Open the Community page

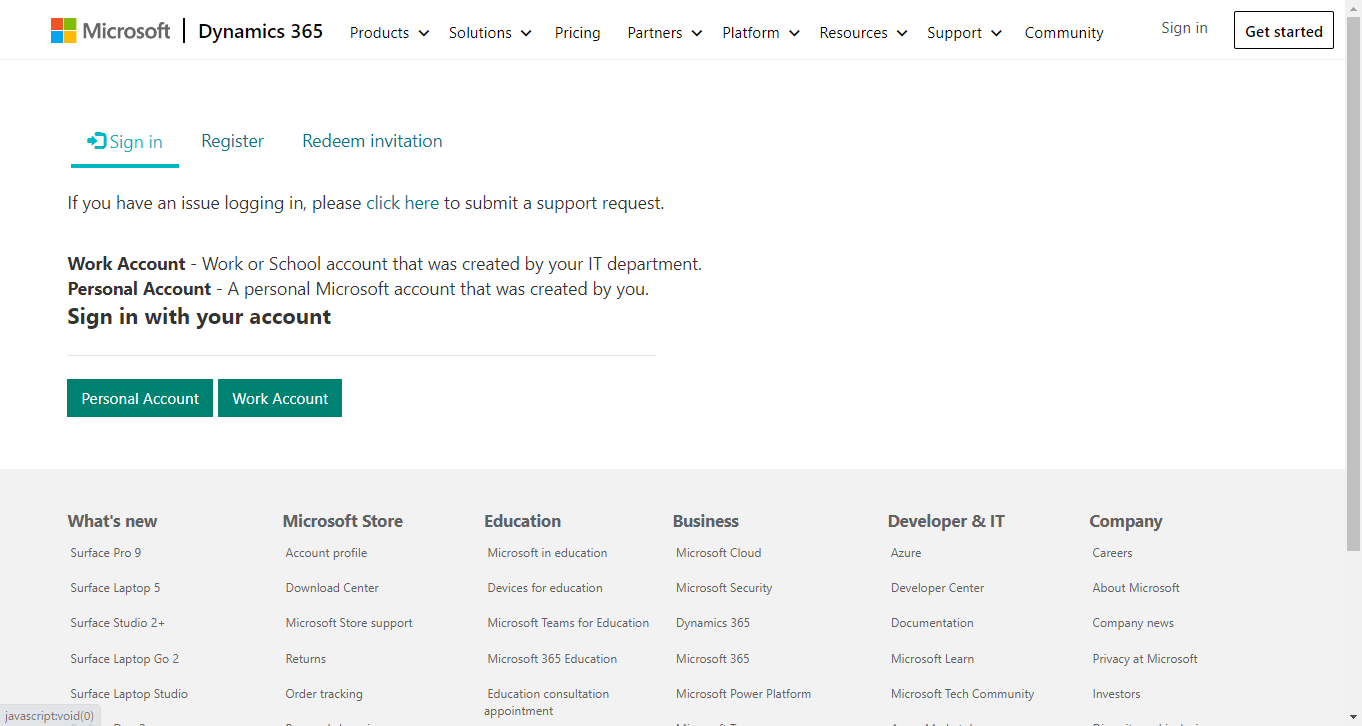[1063, 32]
